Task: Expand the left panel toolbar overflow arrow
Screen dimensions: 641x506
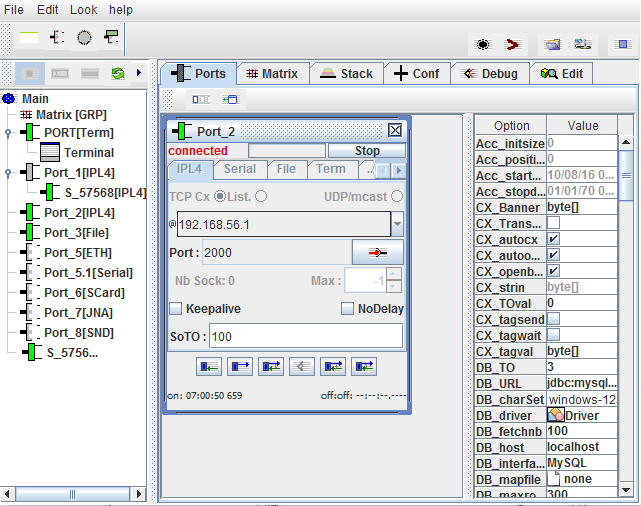Action: [x=139, y=73]
